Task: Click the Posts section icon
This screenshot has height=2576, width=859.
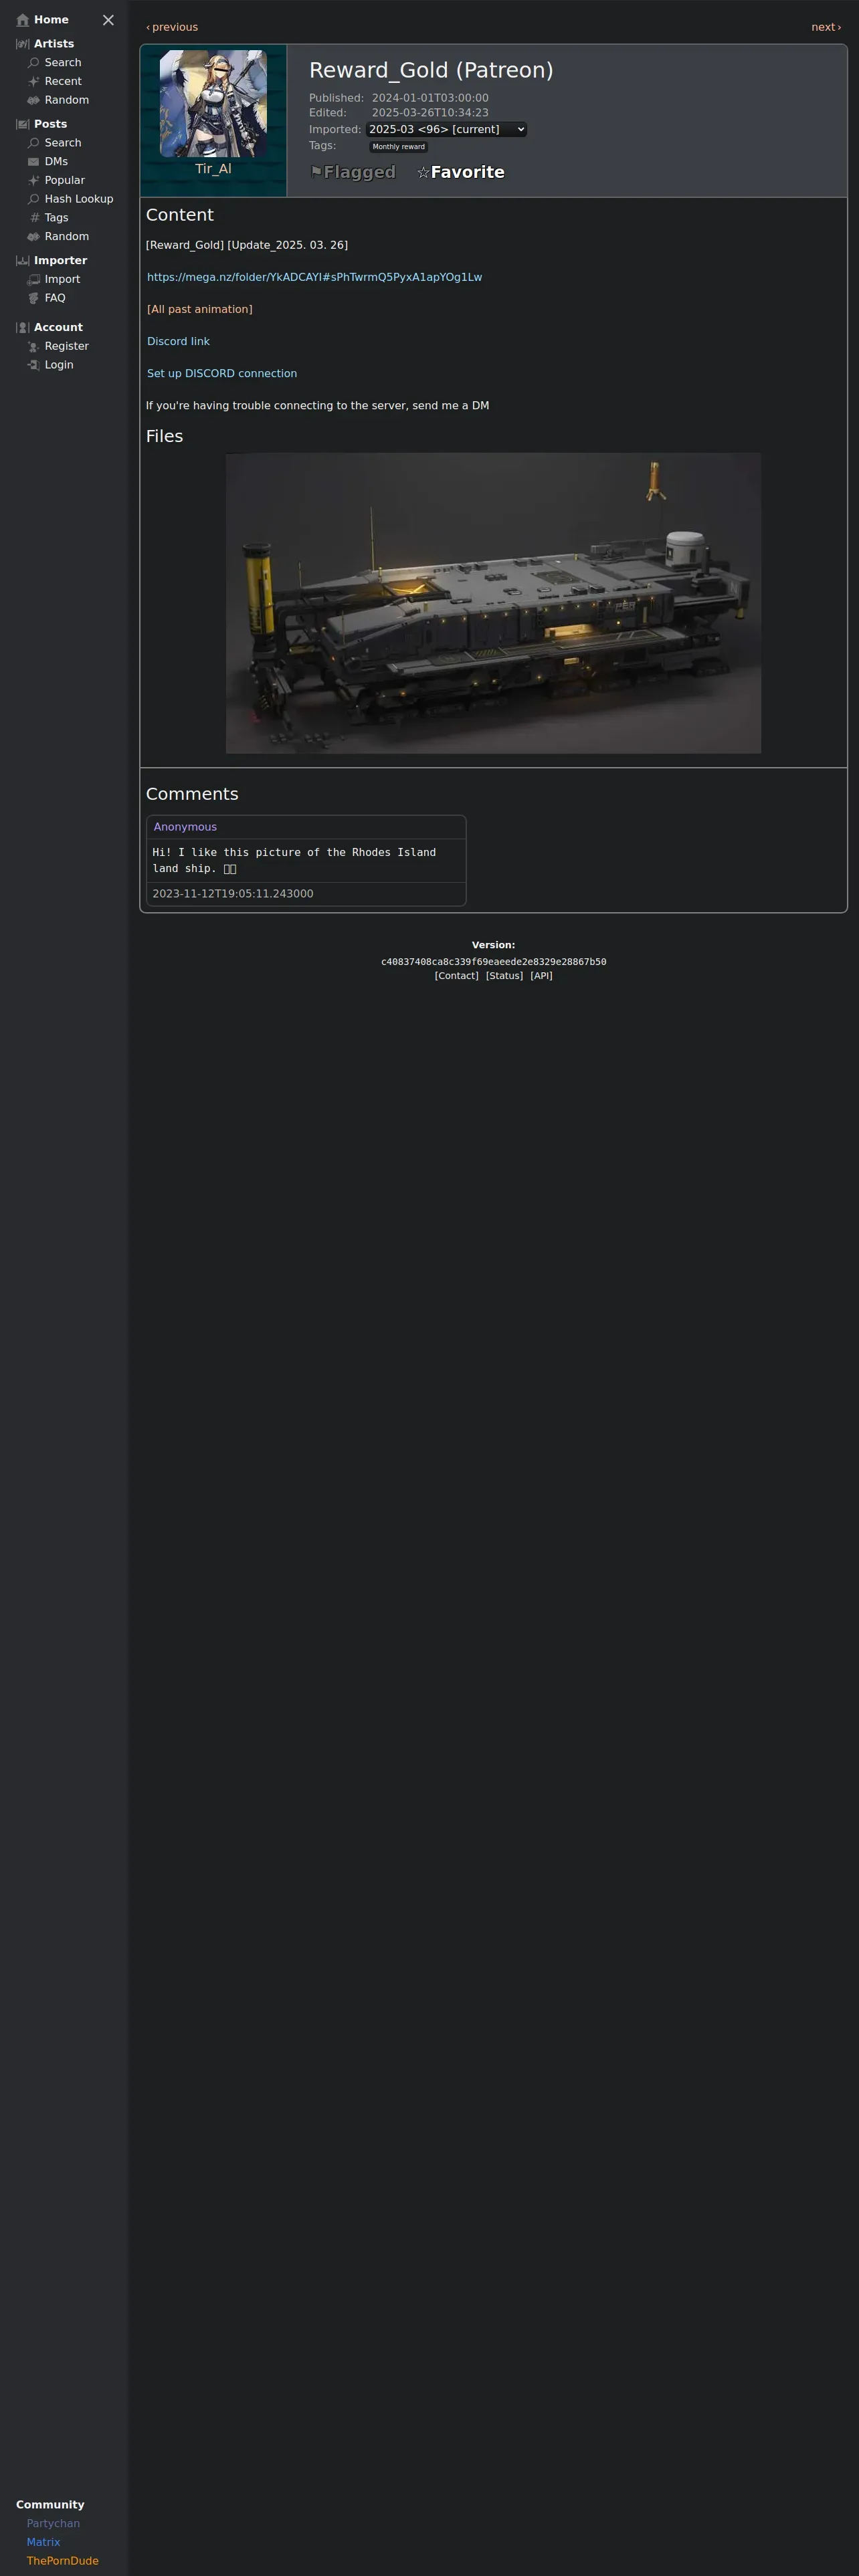Action: tap(23, 124)
